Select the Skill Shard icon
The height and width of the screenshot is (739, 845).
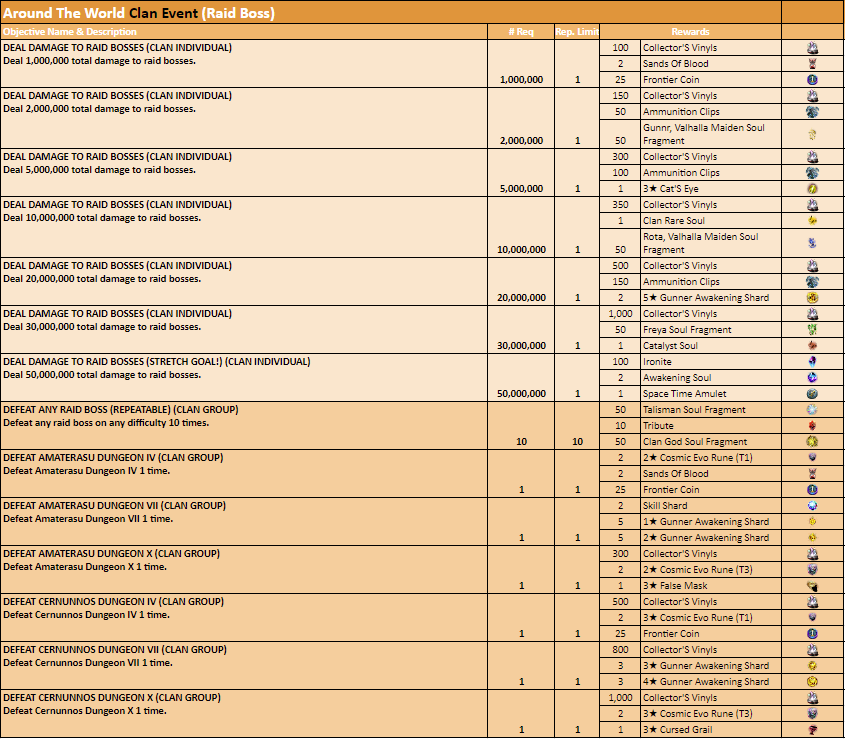point(812,506)
